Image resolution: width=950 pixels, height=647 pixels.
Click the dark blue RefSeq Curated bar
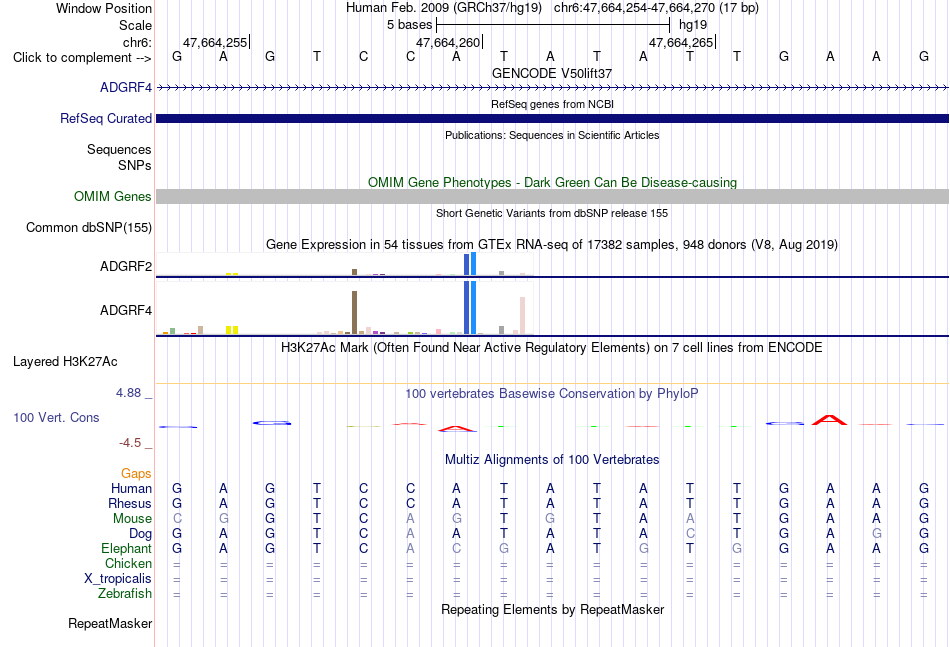552,118
